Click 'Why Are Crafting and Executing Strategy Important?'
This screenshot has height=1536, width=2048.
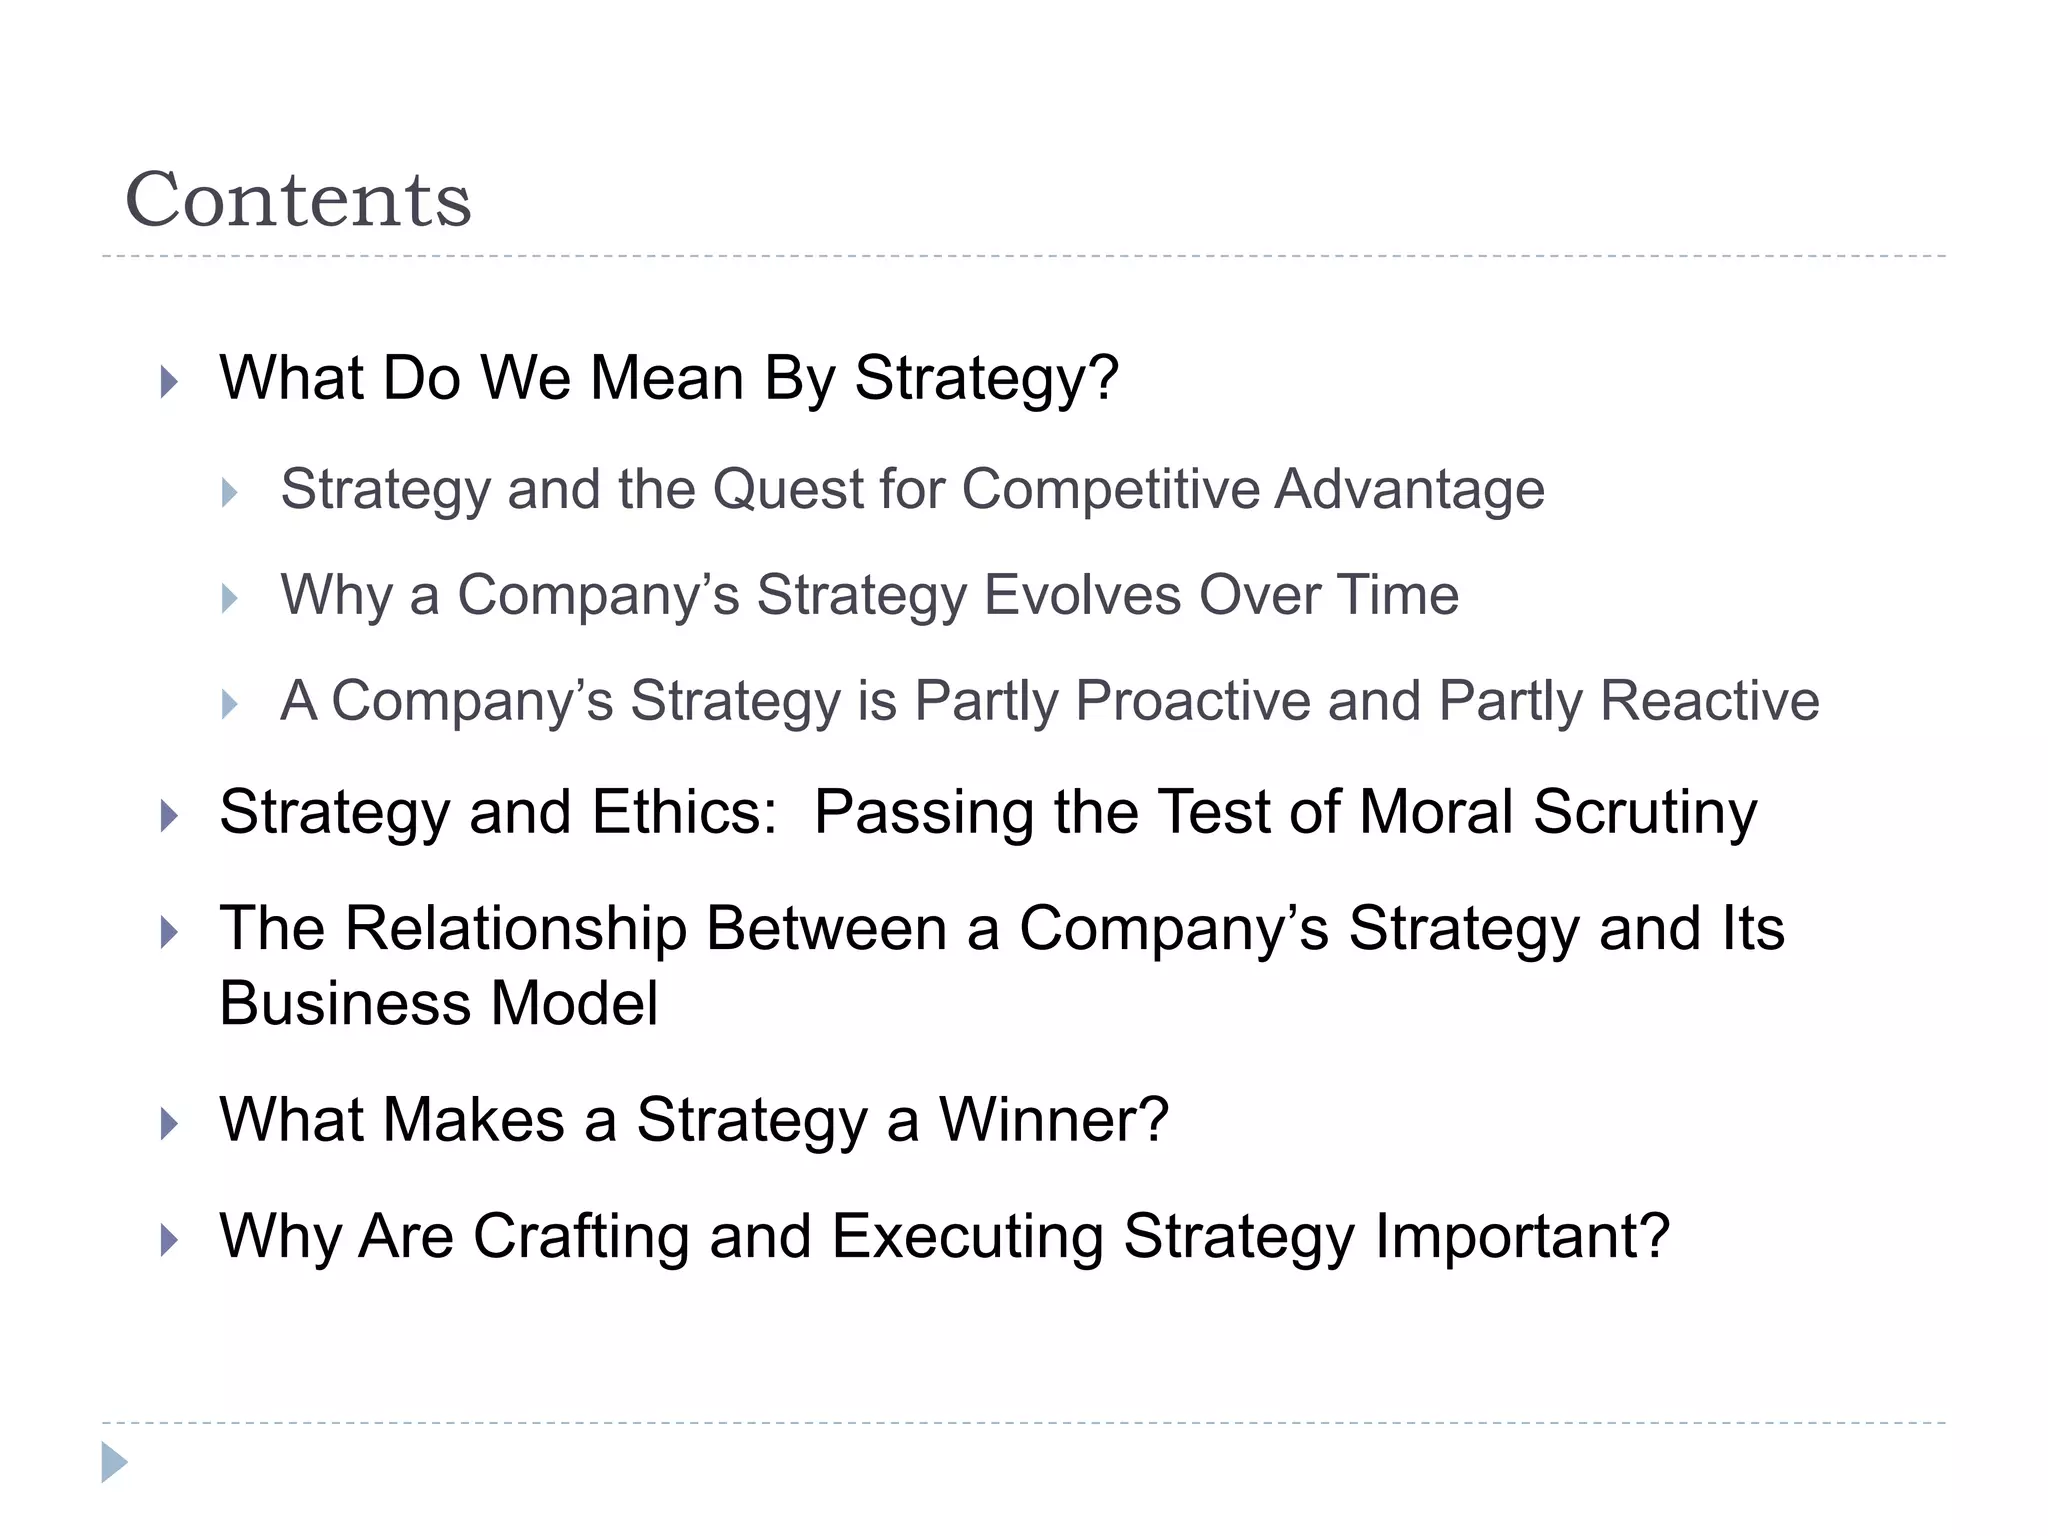(944, 1236)
